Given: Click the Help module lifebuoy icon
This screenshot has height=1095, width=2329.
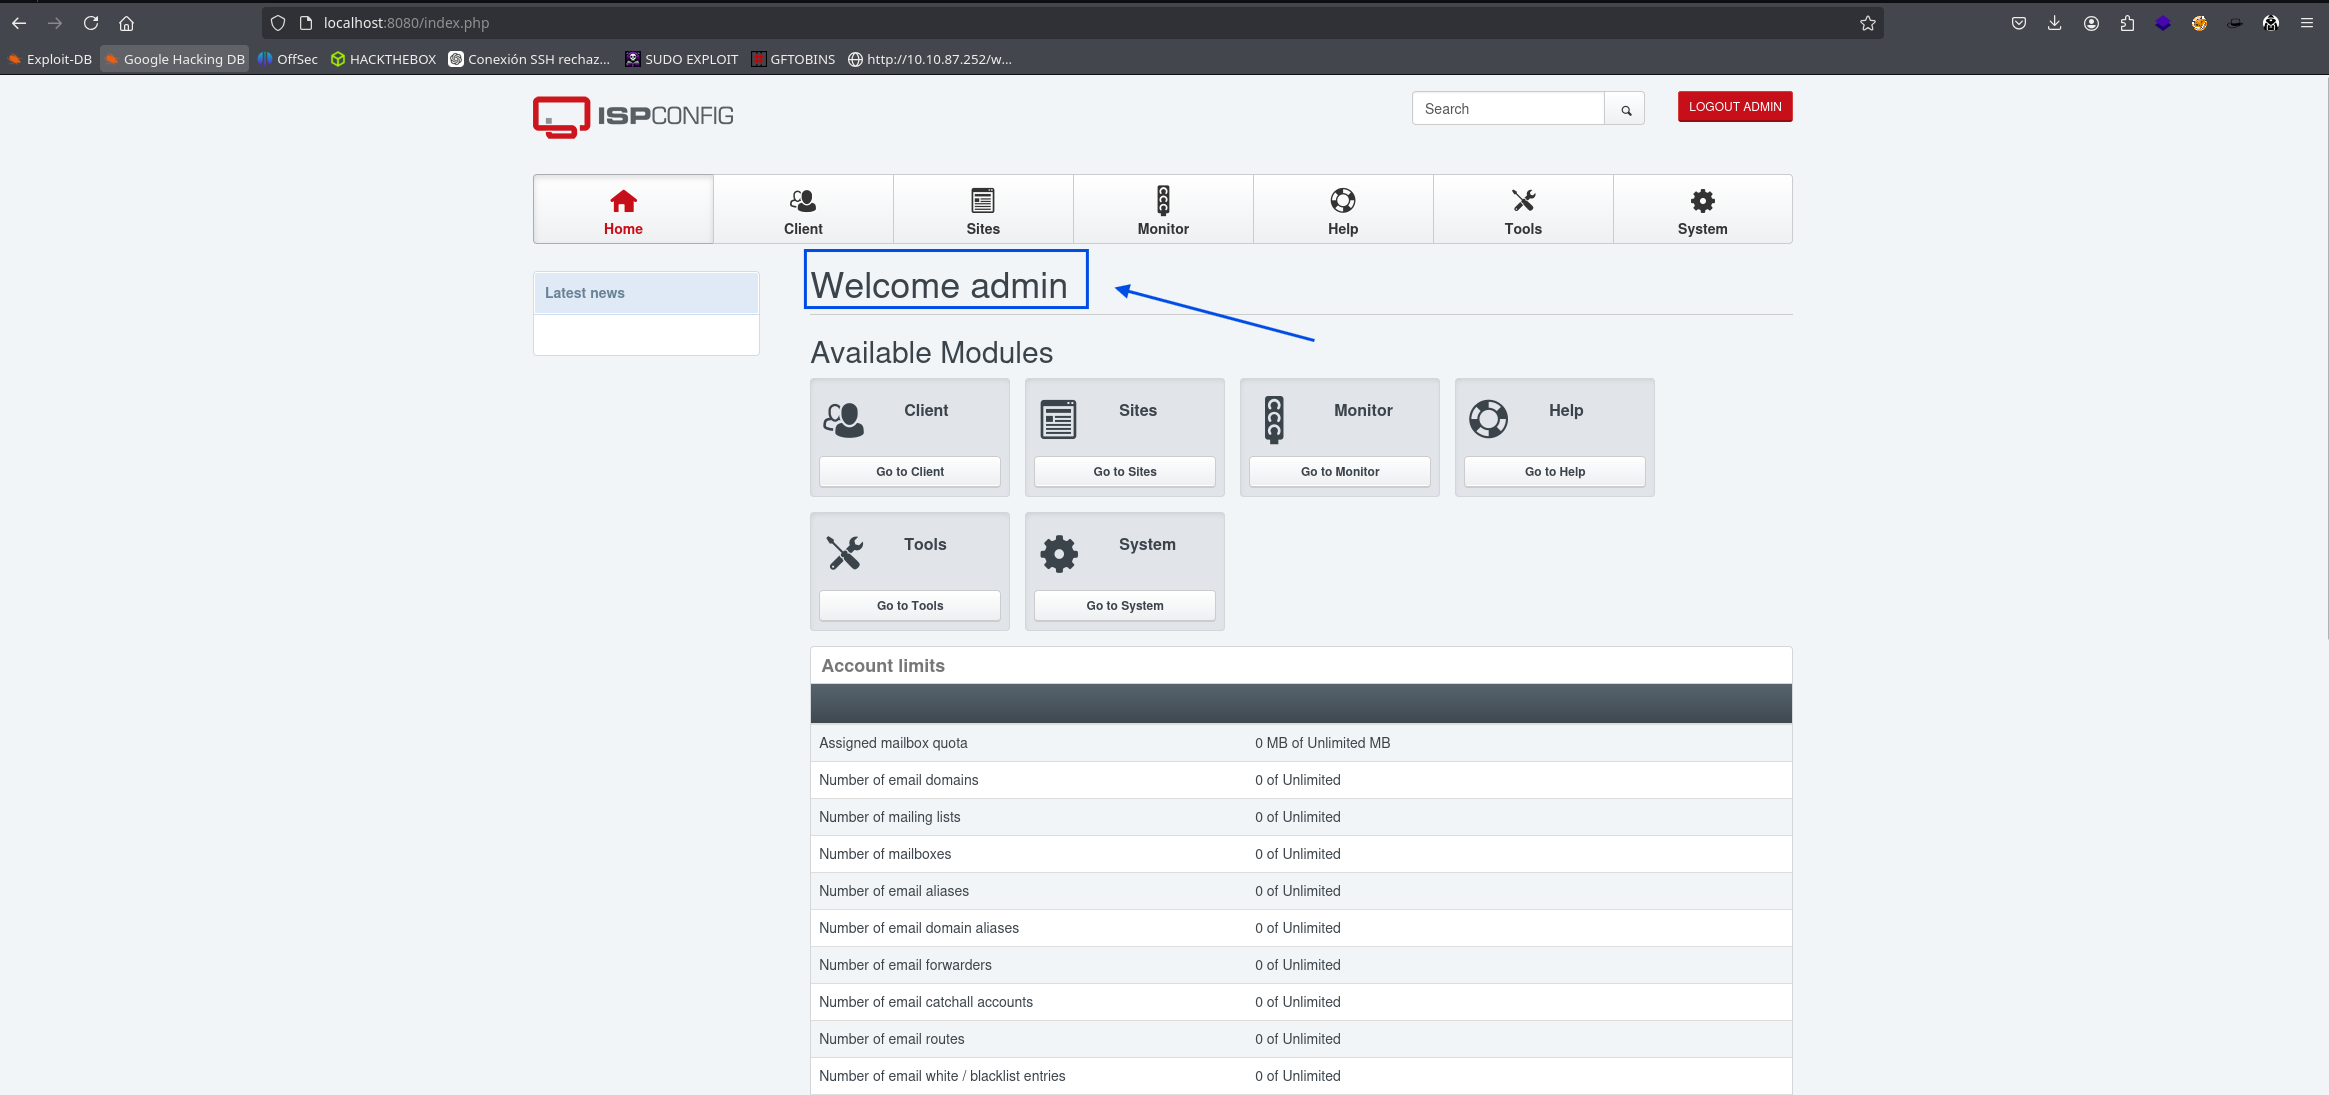Looking at the screenshot, I should click(1488, 419).
